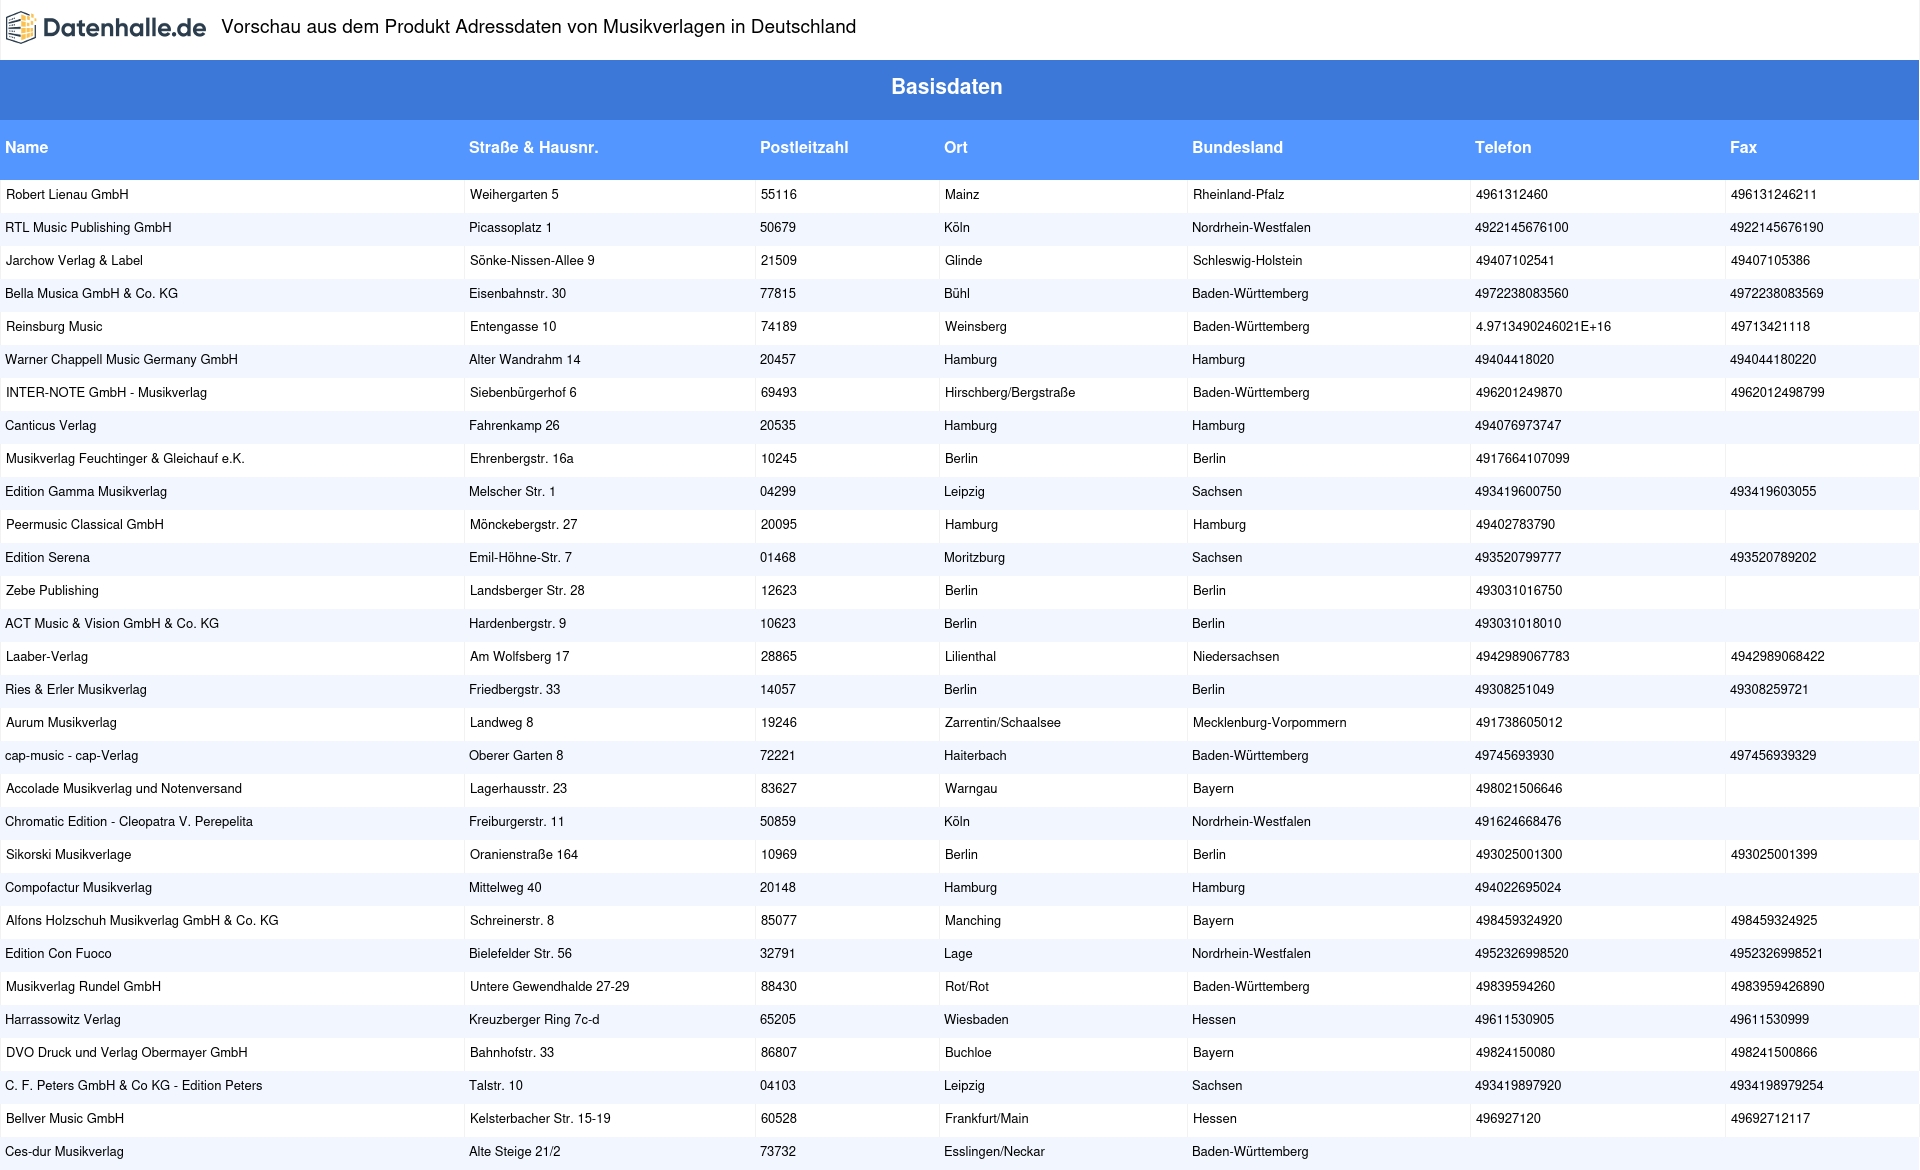
Task: Click the Jarchow Verlag & Label entry
Action: 74,261
